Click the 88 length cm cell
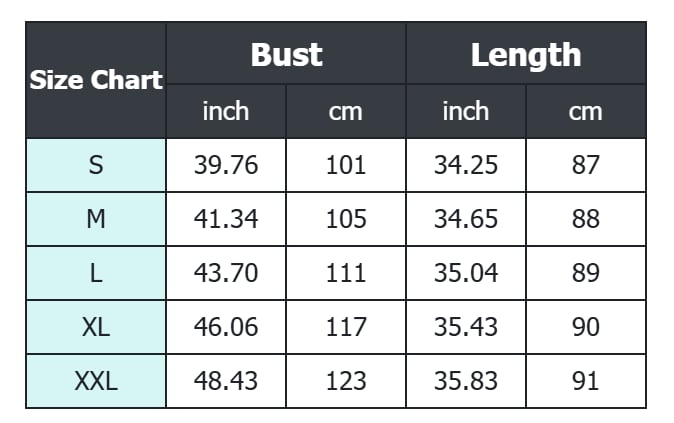Viewport: 674px width, 423px height. click(586, 219)
